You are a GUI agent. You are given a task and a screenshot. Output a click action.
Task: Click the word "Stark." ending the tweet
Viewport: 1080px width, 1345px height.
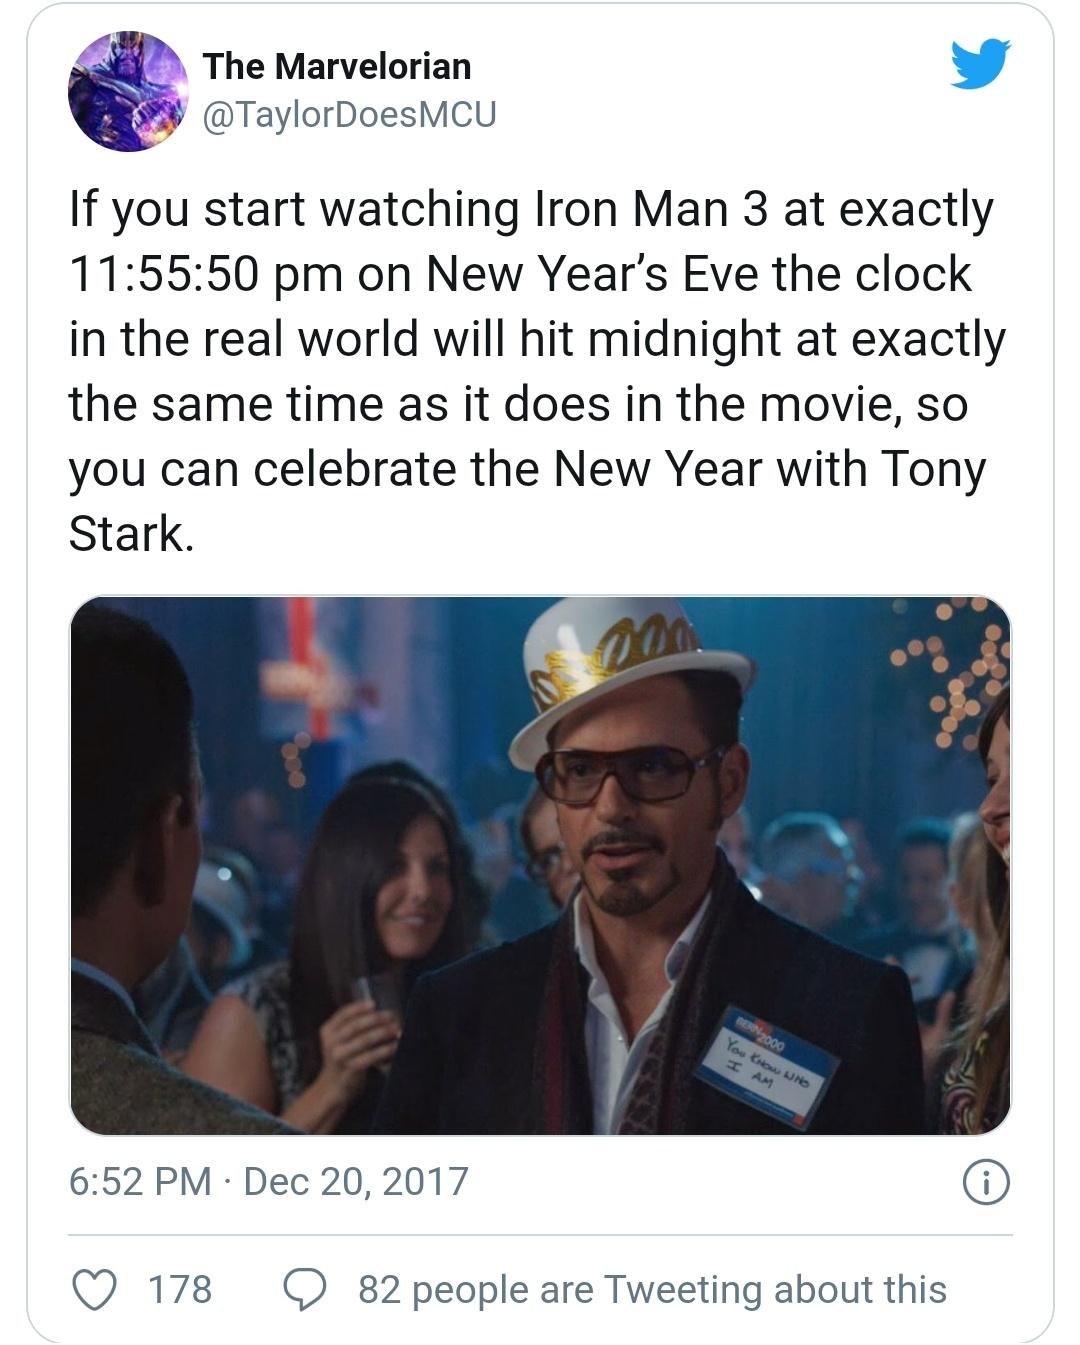tap(130, 533)
